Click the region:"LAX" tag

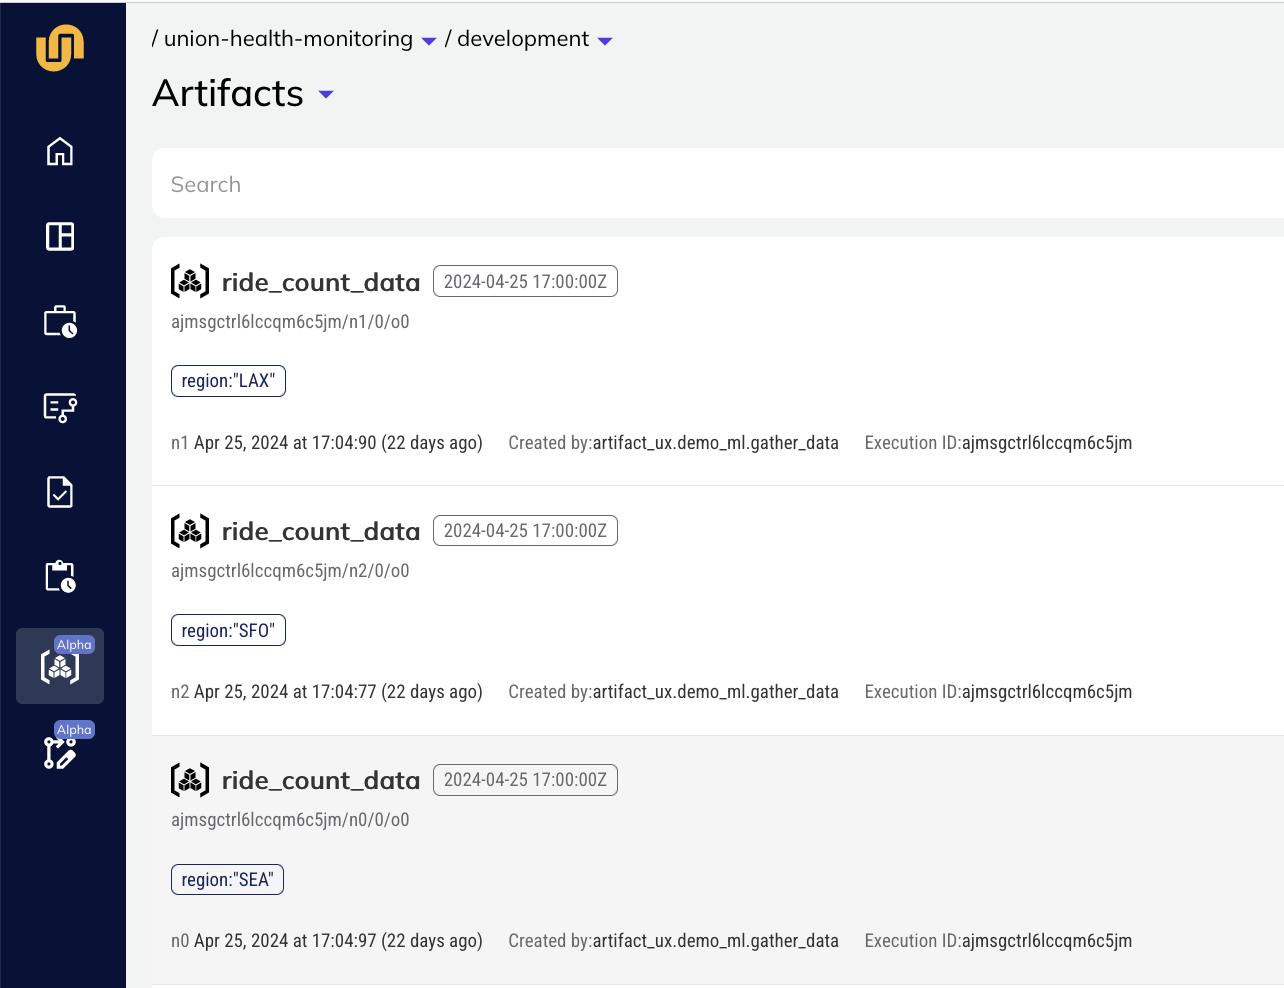click(x=228, y=381)
